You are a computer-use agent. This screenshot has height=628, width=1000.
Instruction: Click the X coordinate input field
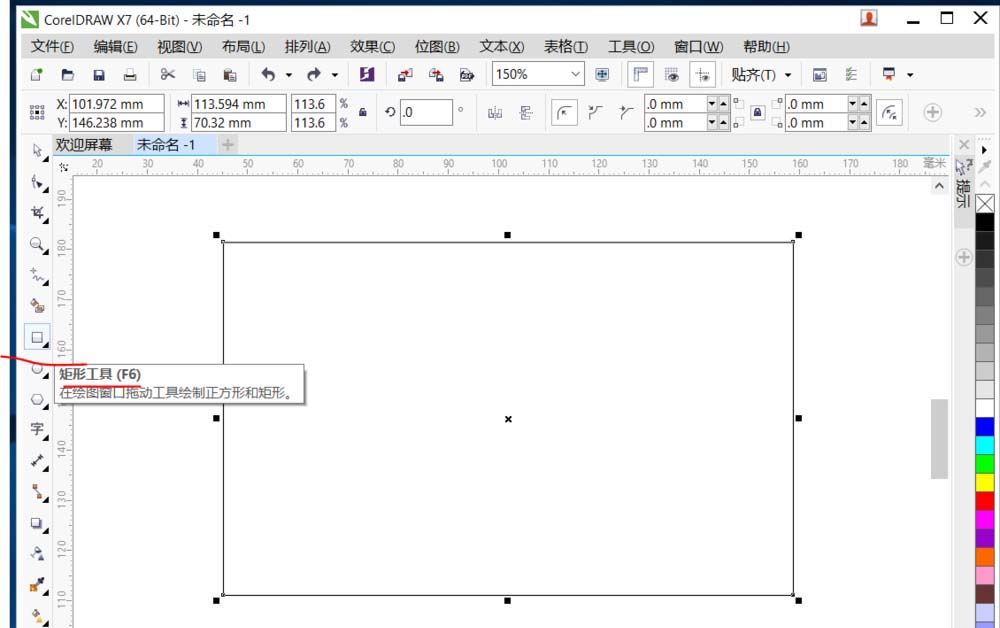pos(115,104)
